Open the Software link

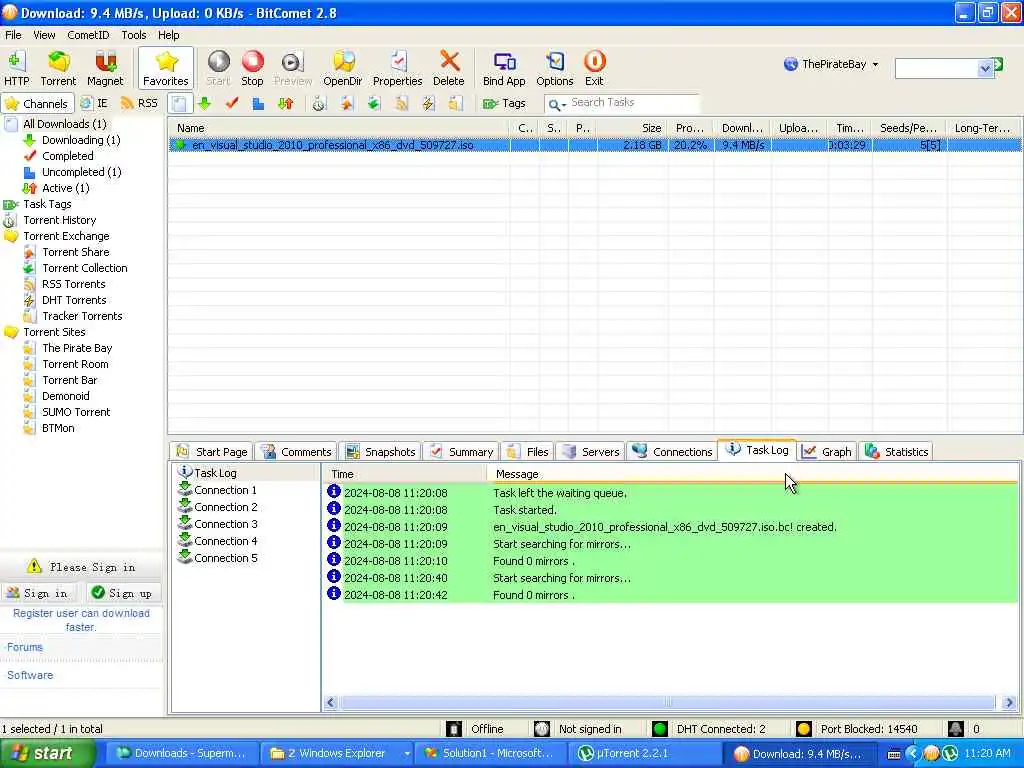(x=29, y=675)
